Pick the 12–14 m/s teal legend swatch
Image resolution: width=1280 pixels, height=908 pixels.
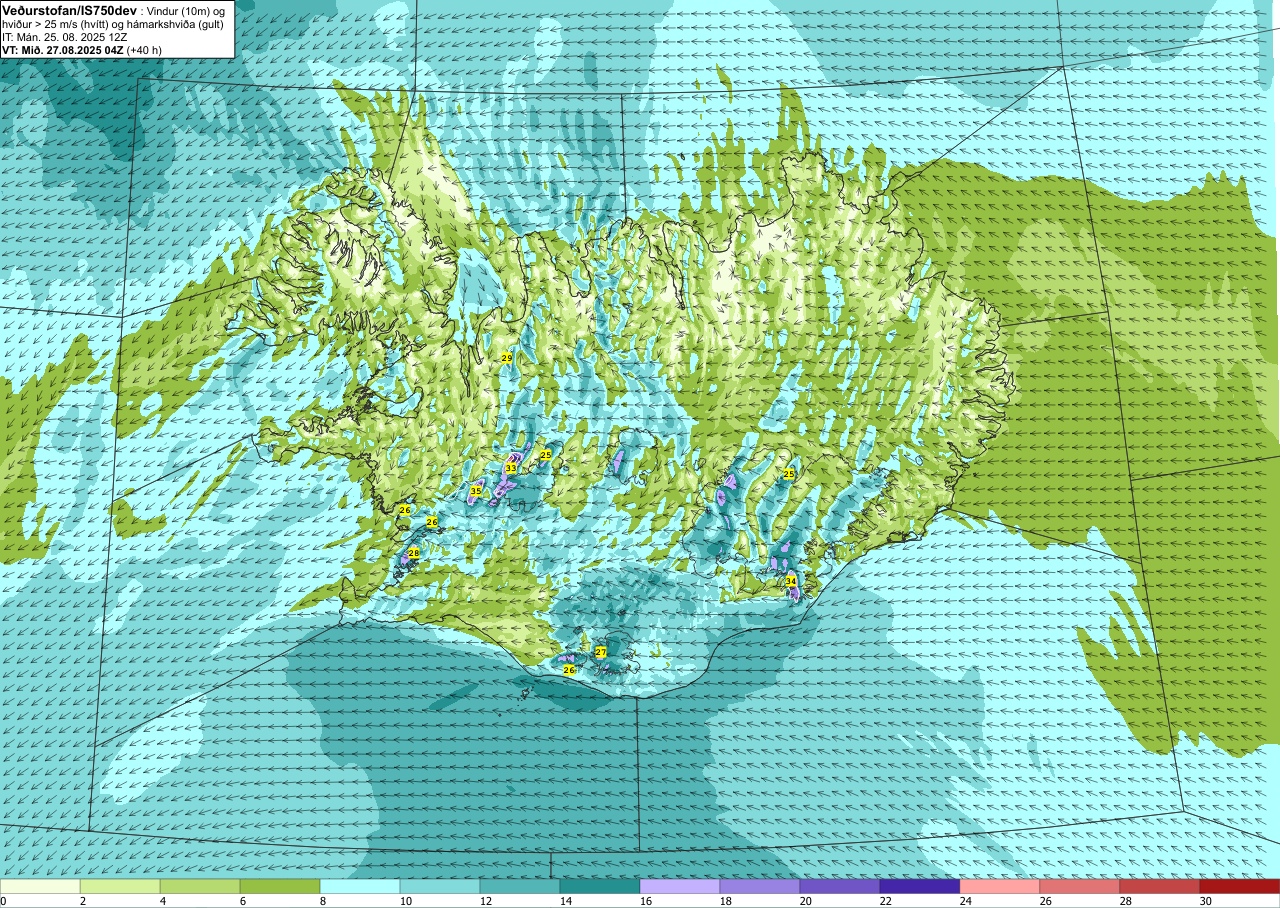pyautogui.click(x=520, y=886)
